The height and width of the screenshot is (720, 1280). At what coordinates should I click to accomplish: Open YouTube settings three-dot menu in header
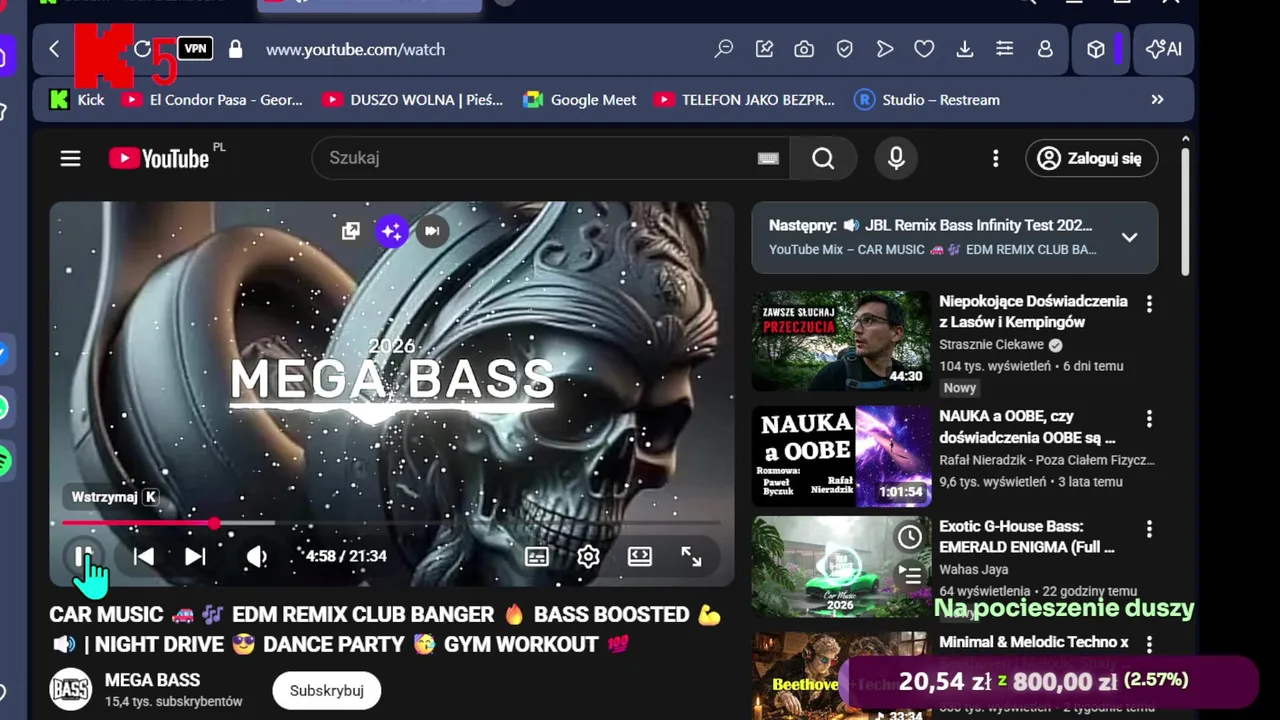click(x=995, y=158)
